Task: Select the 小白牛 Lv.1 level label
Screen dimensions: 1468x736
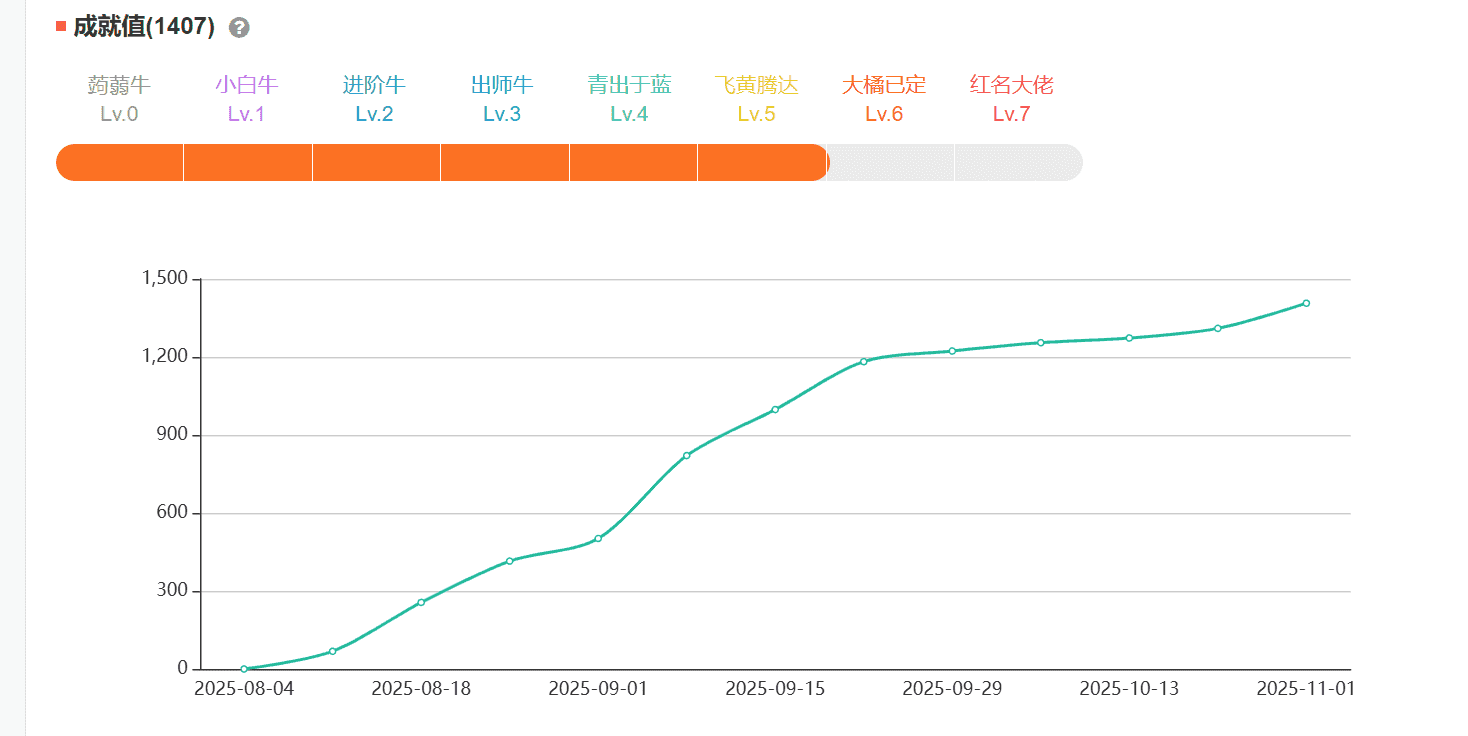Action: [246, 98]
